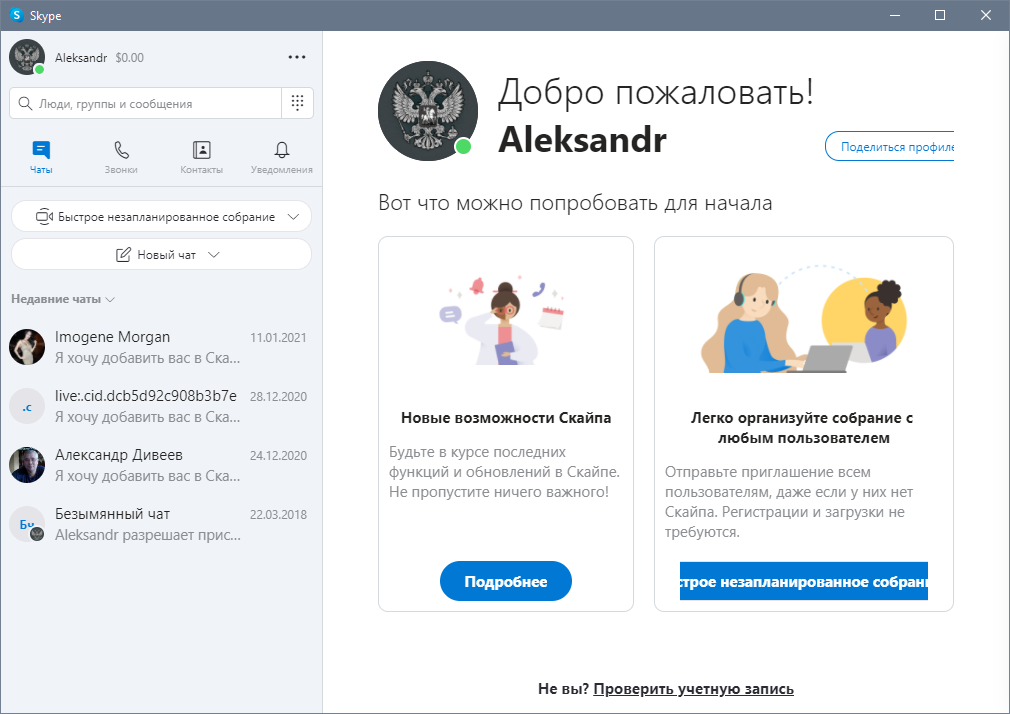Click the video camera meeting icon
Viewport: 1010px width, 714px height.
(44, 217)
